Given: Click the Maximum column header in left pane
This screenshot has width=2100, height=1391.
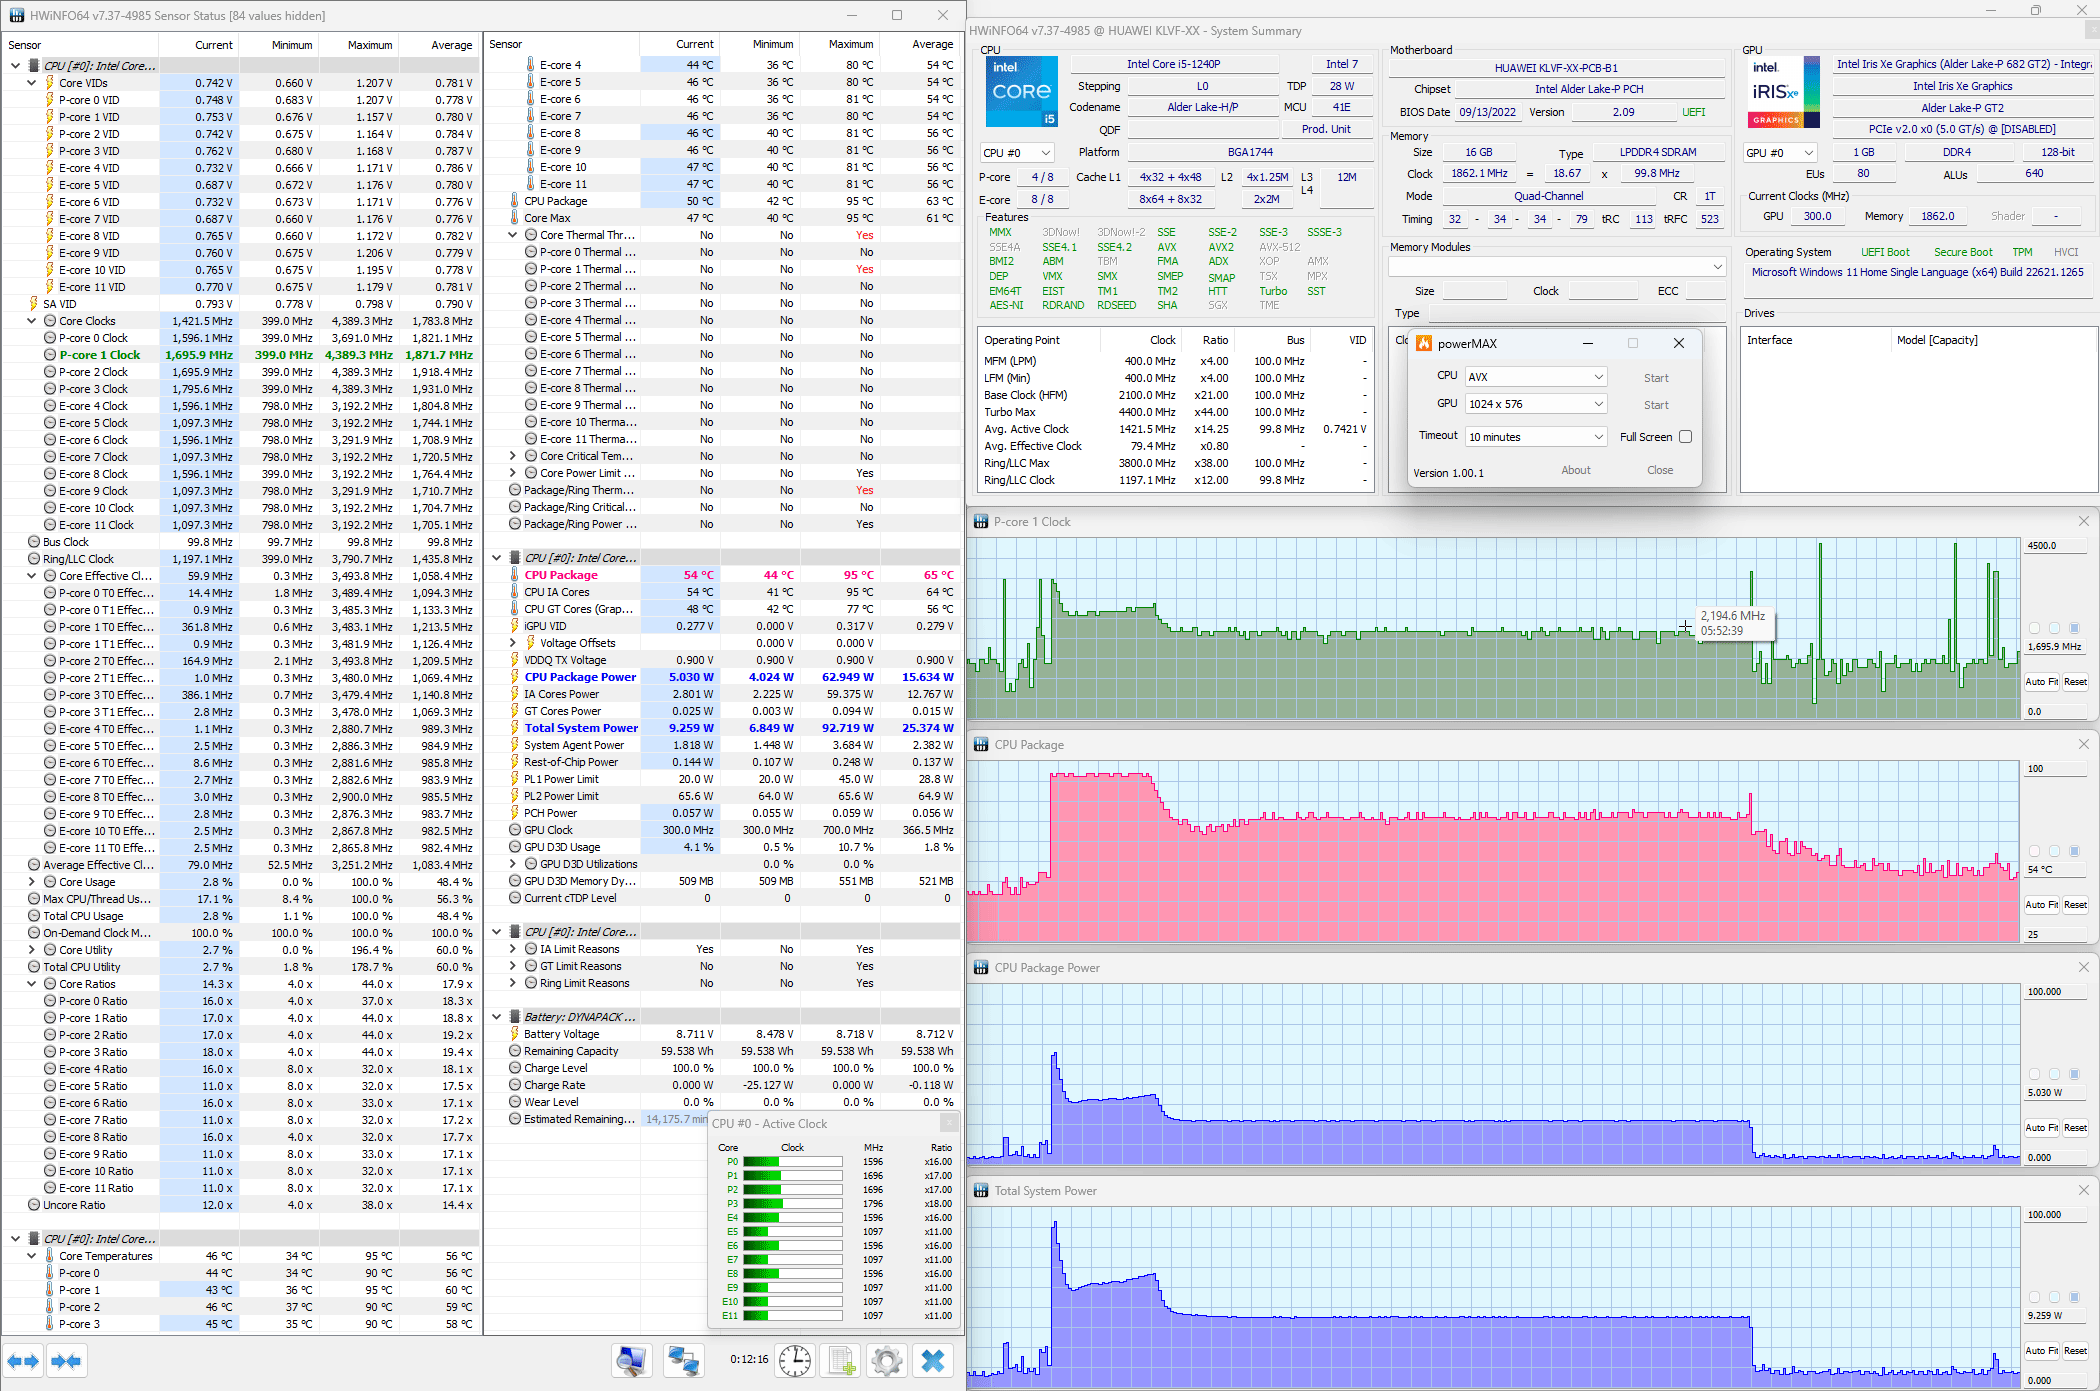Looking at the screenshot, I should (359, 45).
